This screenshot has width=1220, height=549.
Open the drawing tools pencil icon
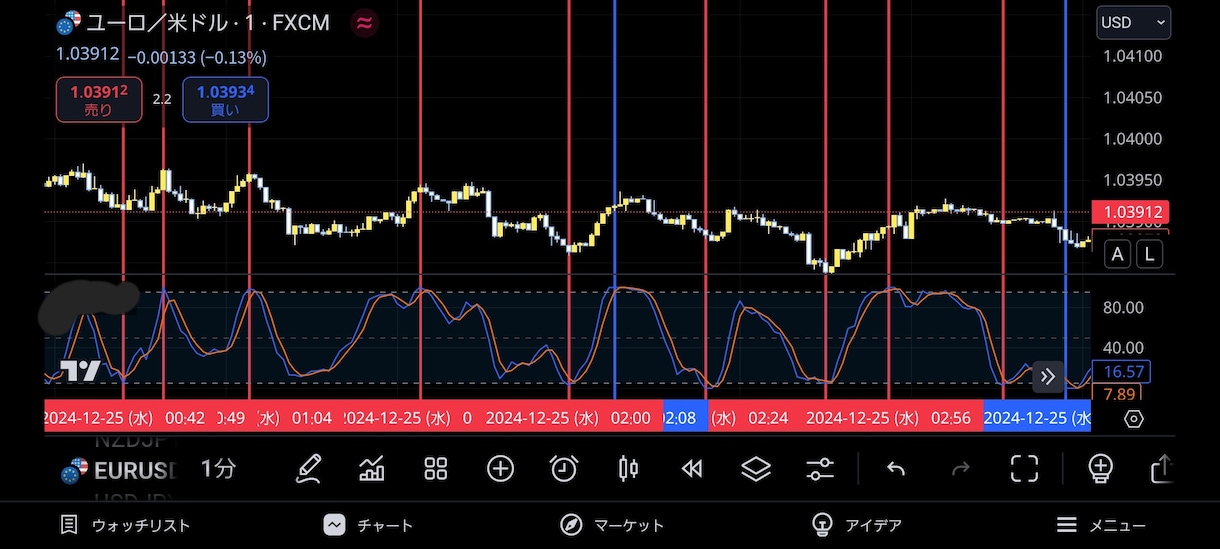309,468
